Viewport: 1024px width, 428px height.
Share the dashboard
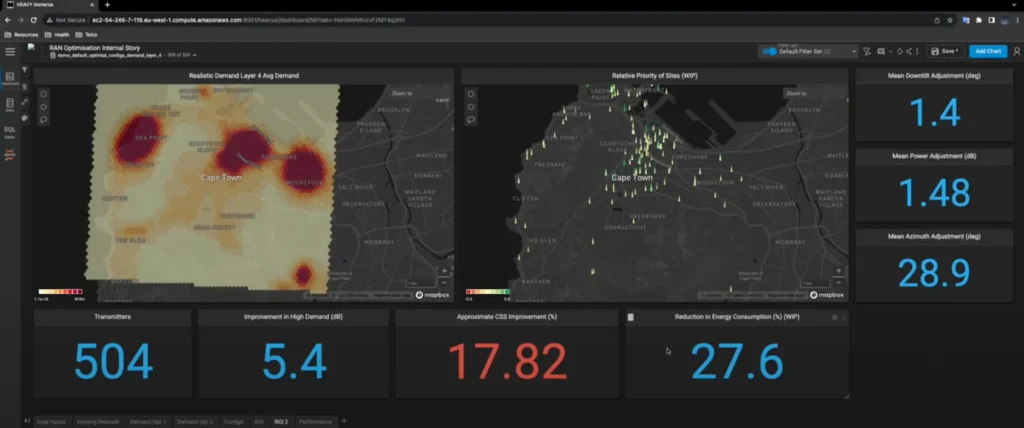click(908, 51)
